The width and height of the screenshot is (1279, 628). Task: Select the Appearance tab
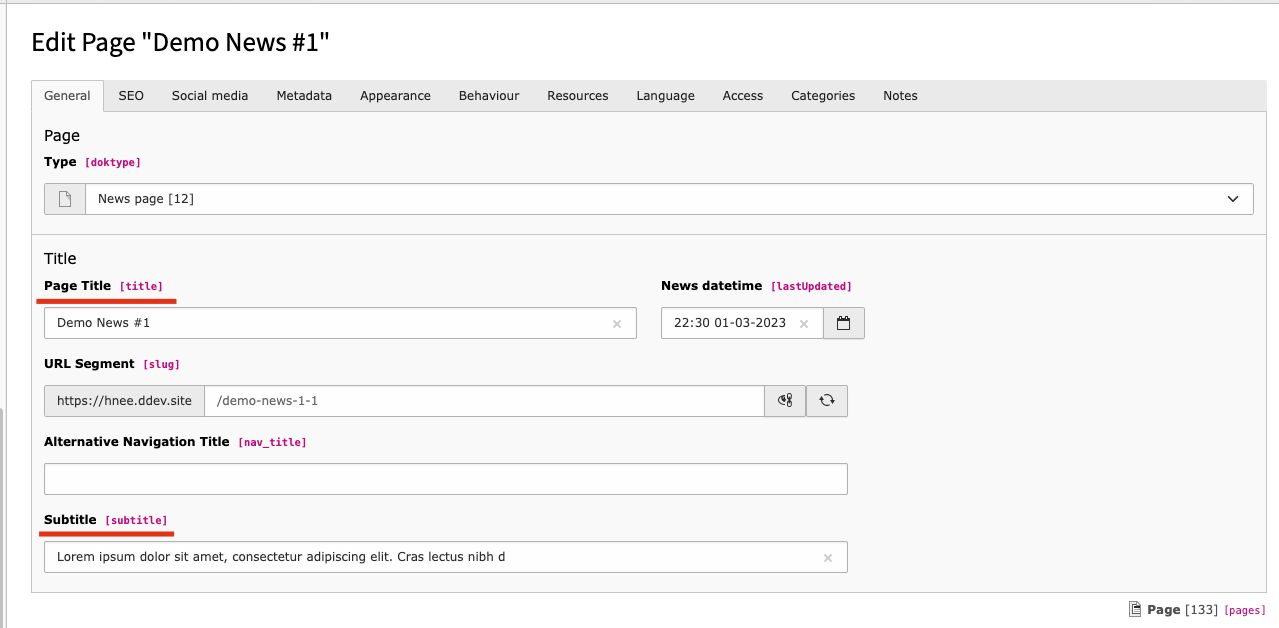click(395, 96)
